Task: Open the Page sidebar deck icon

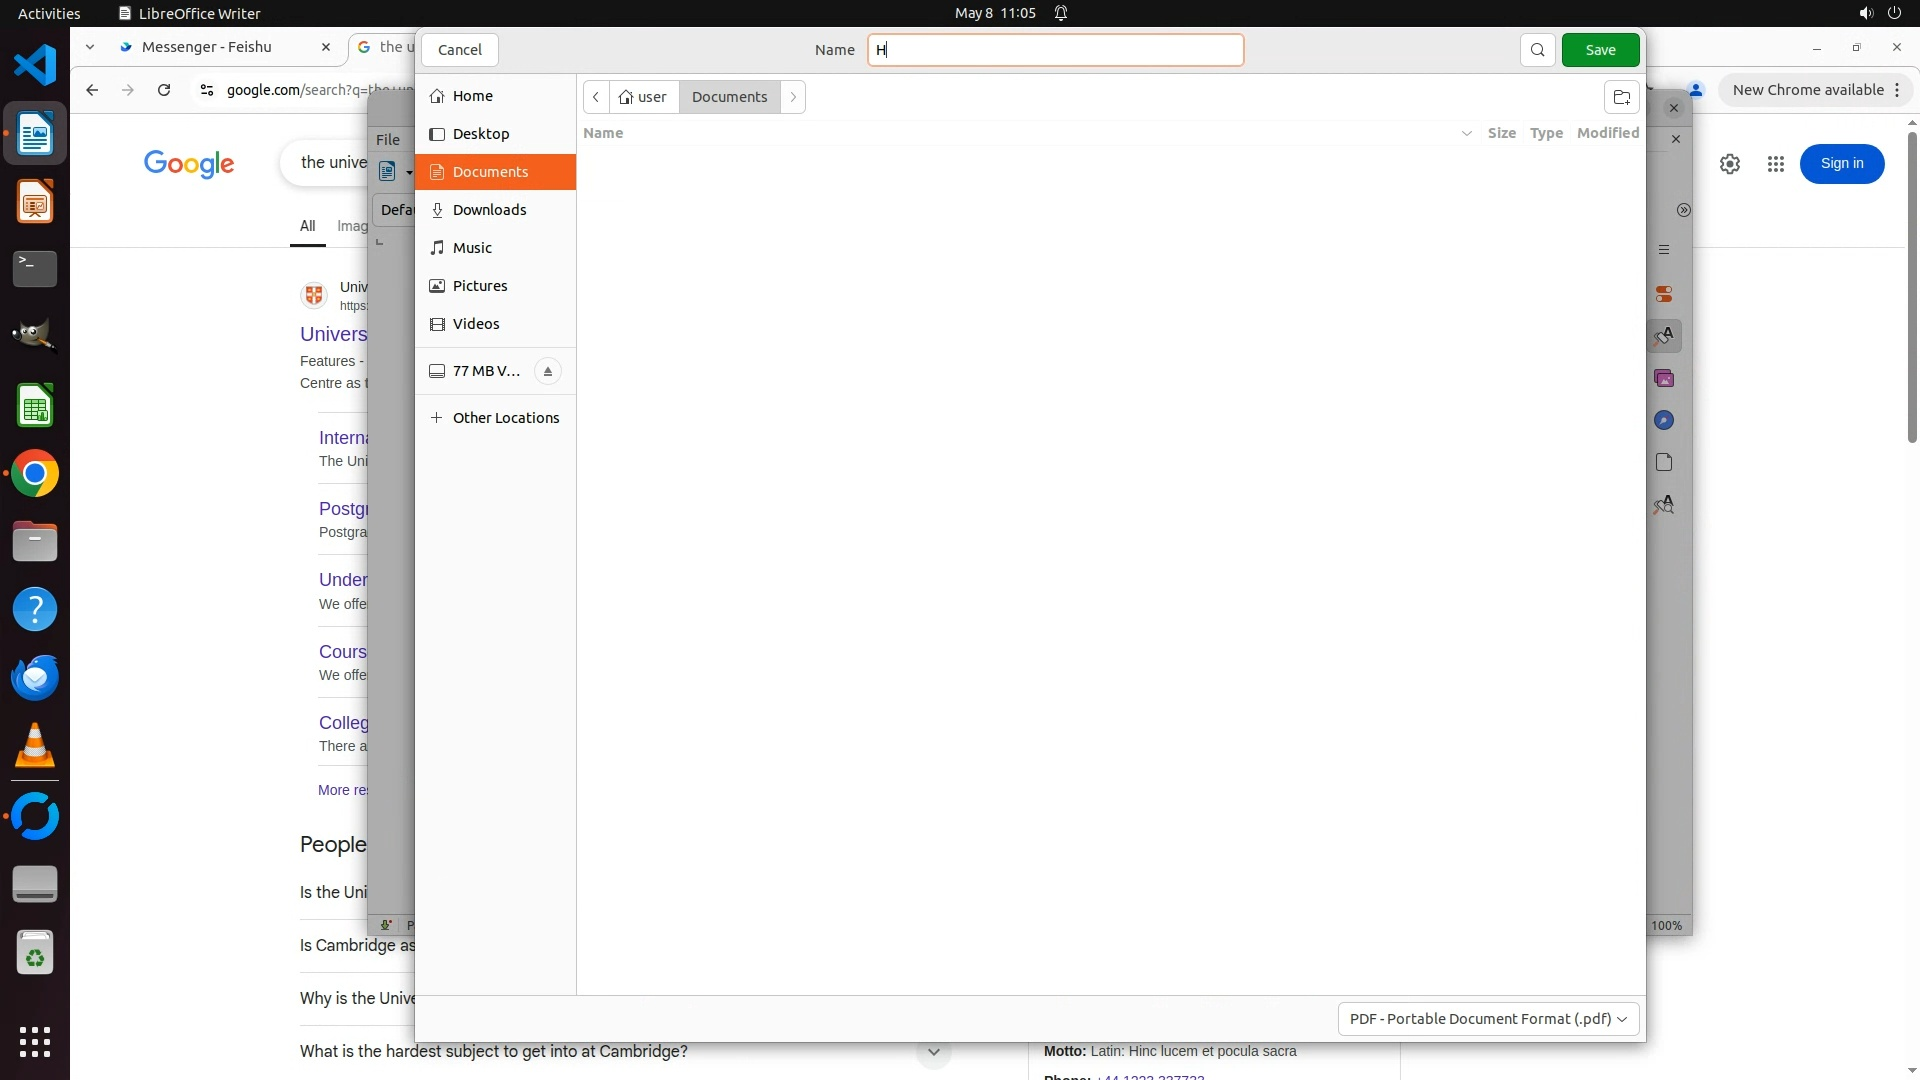Action: (x=1664, y=462)
